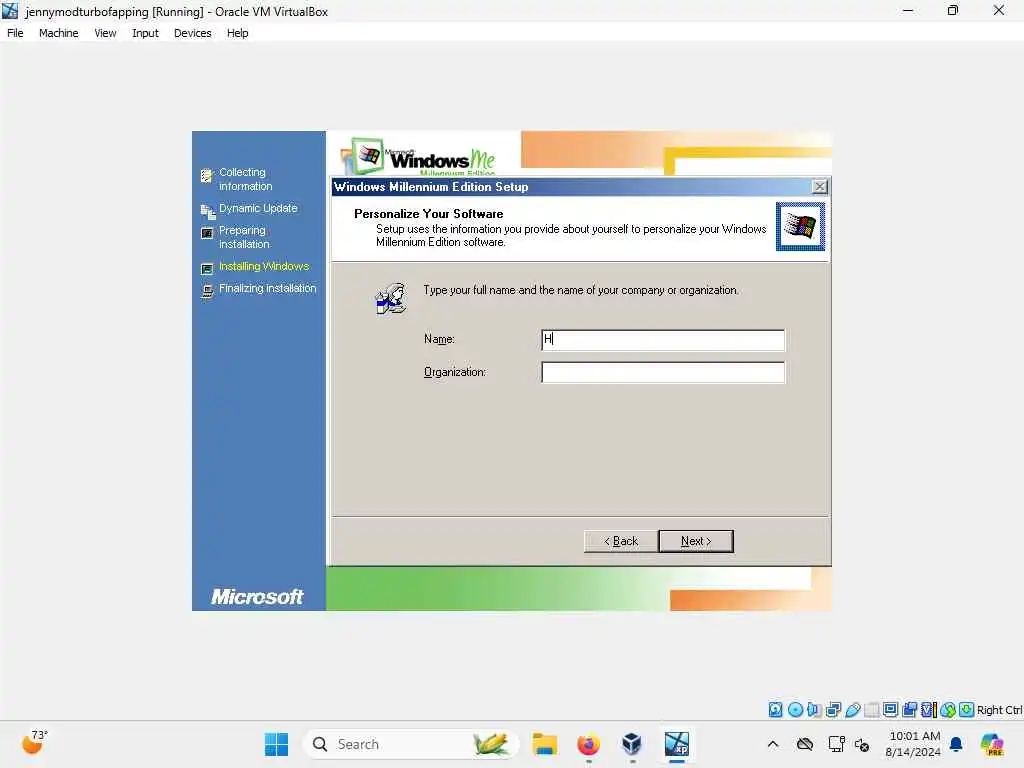Click the person typing illustration icon

(x=391, y=298)
